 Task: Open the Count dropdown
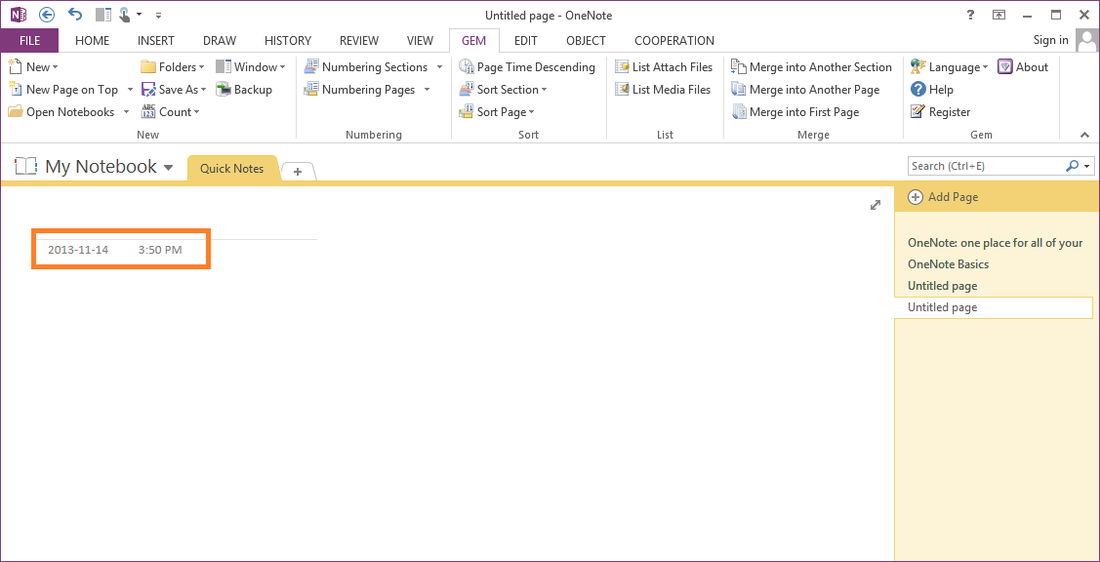point(170,112)
